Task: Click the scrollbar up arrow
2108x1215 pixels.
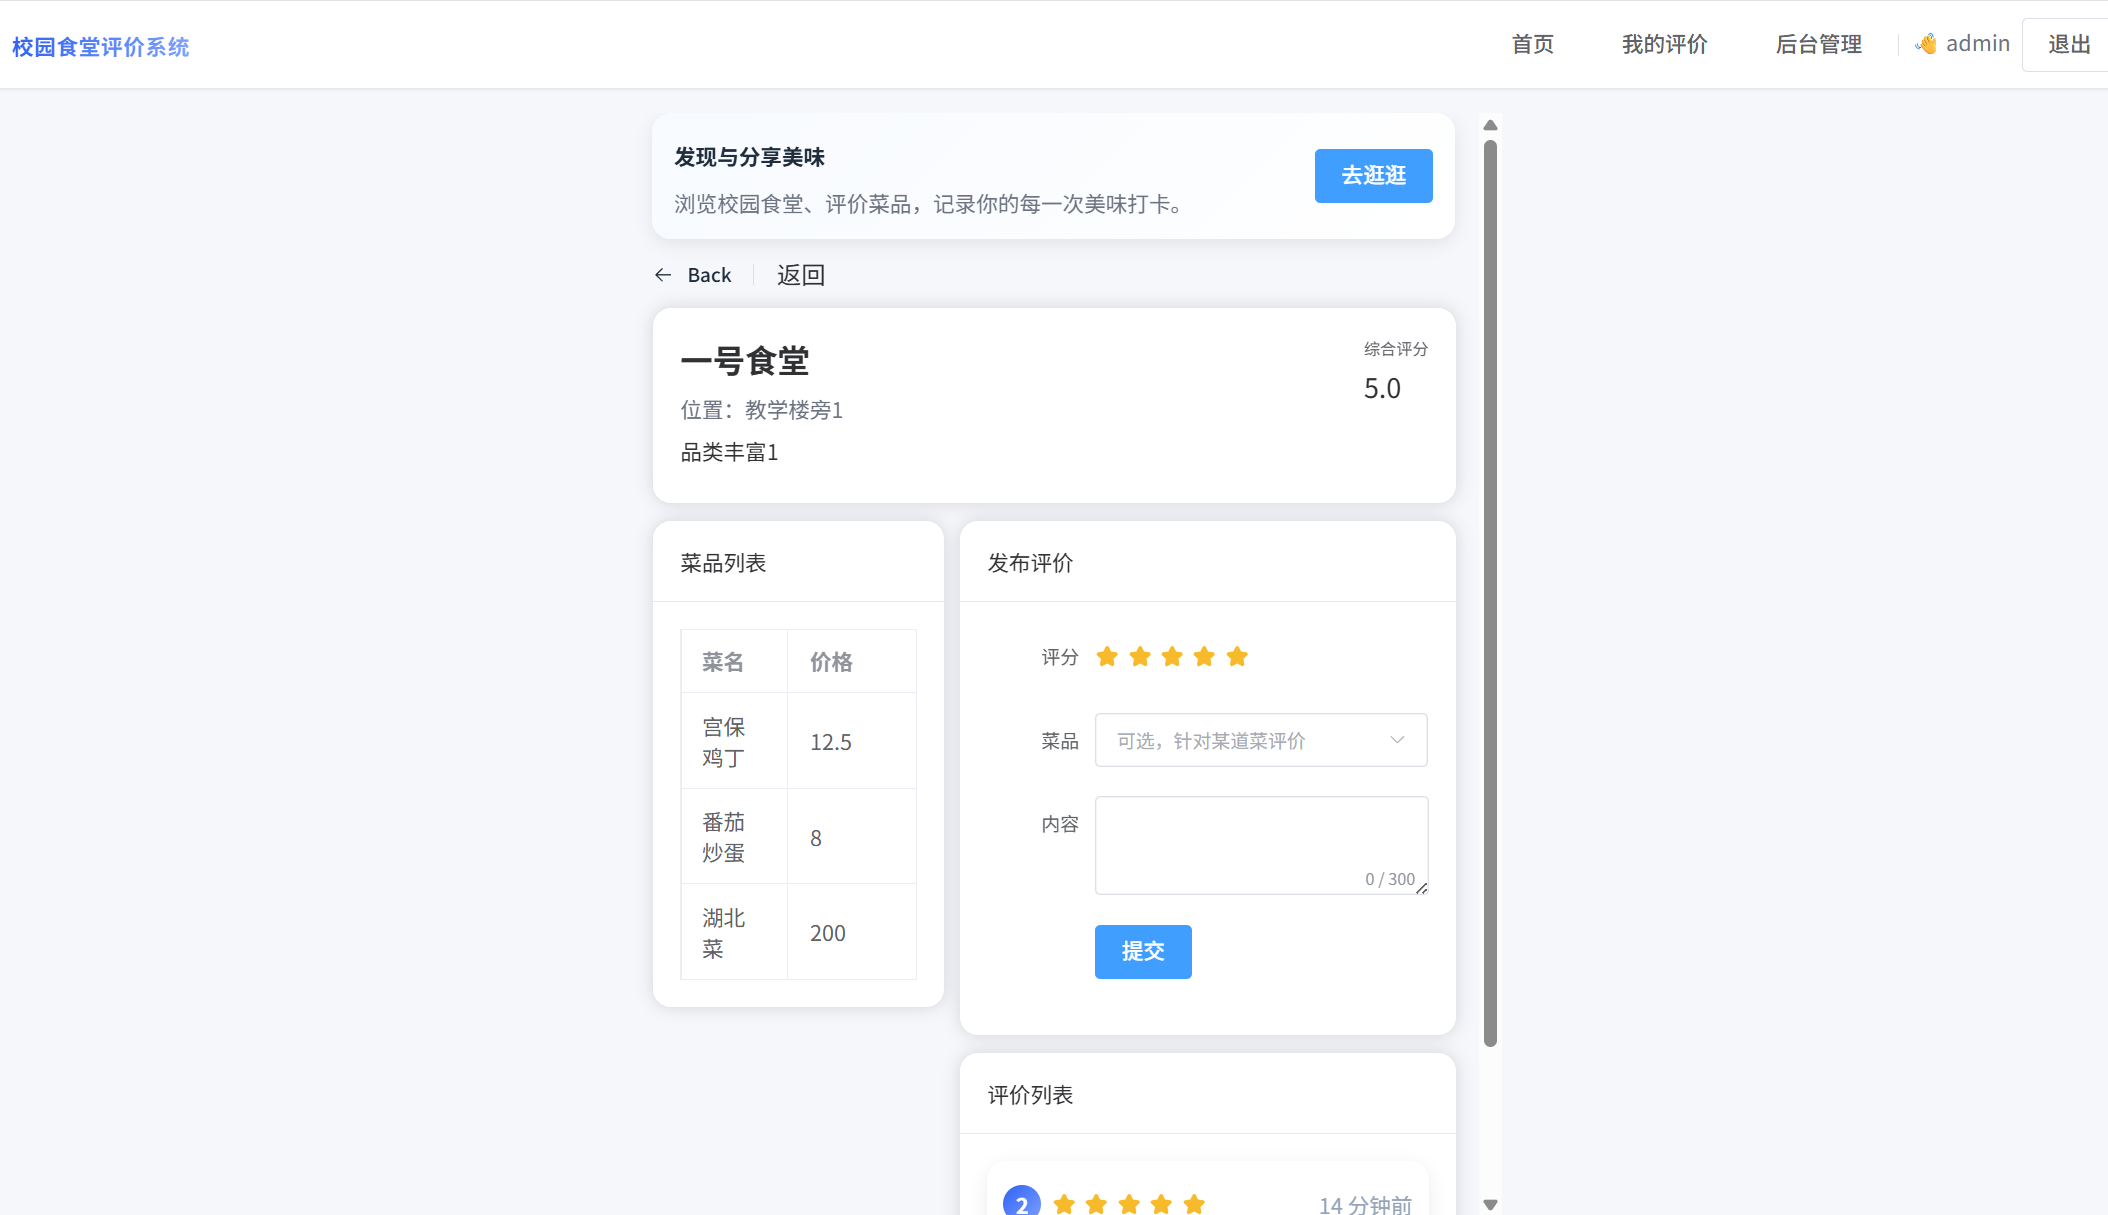Action: coord(1490,125)
